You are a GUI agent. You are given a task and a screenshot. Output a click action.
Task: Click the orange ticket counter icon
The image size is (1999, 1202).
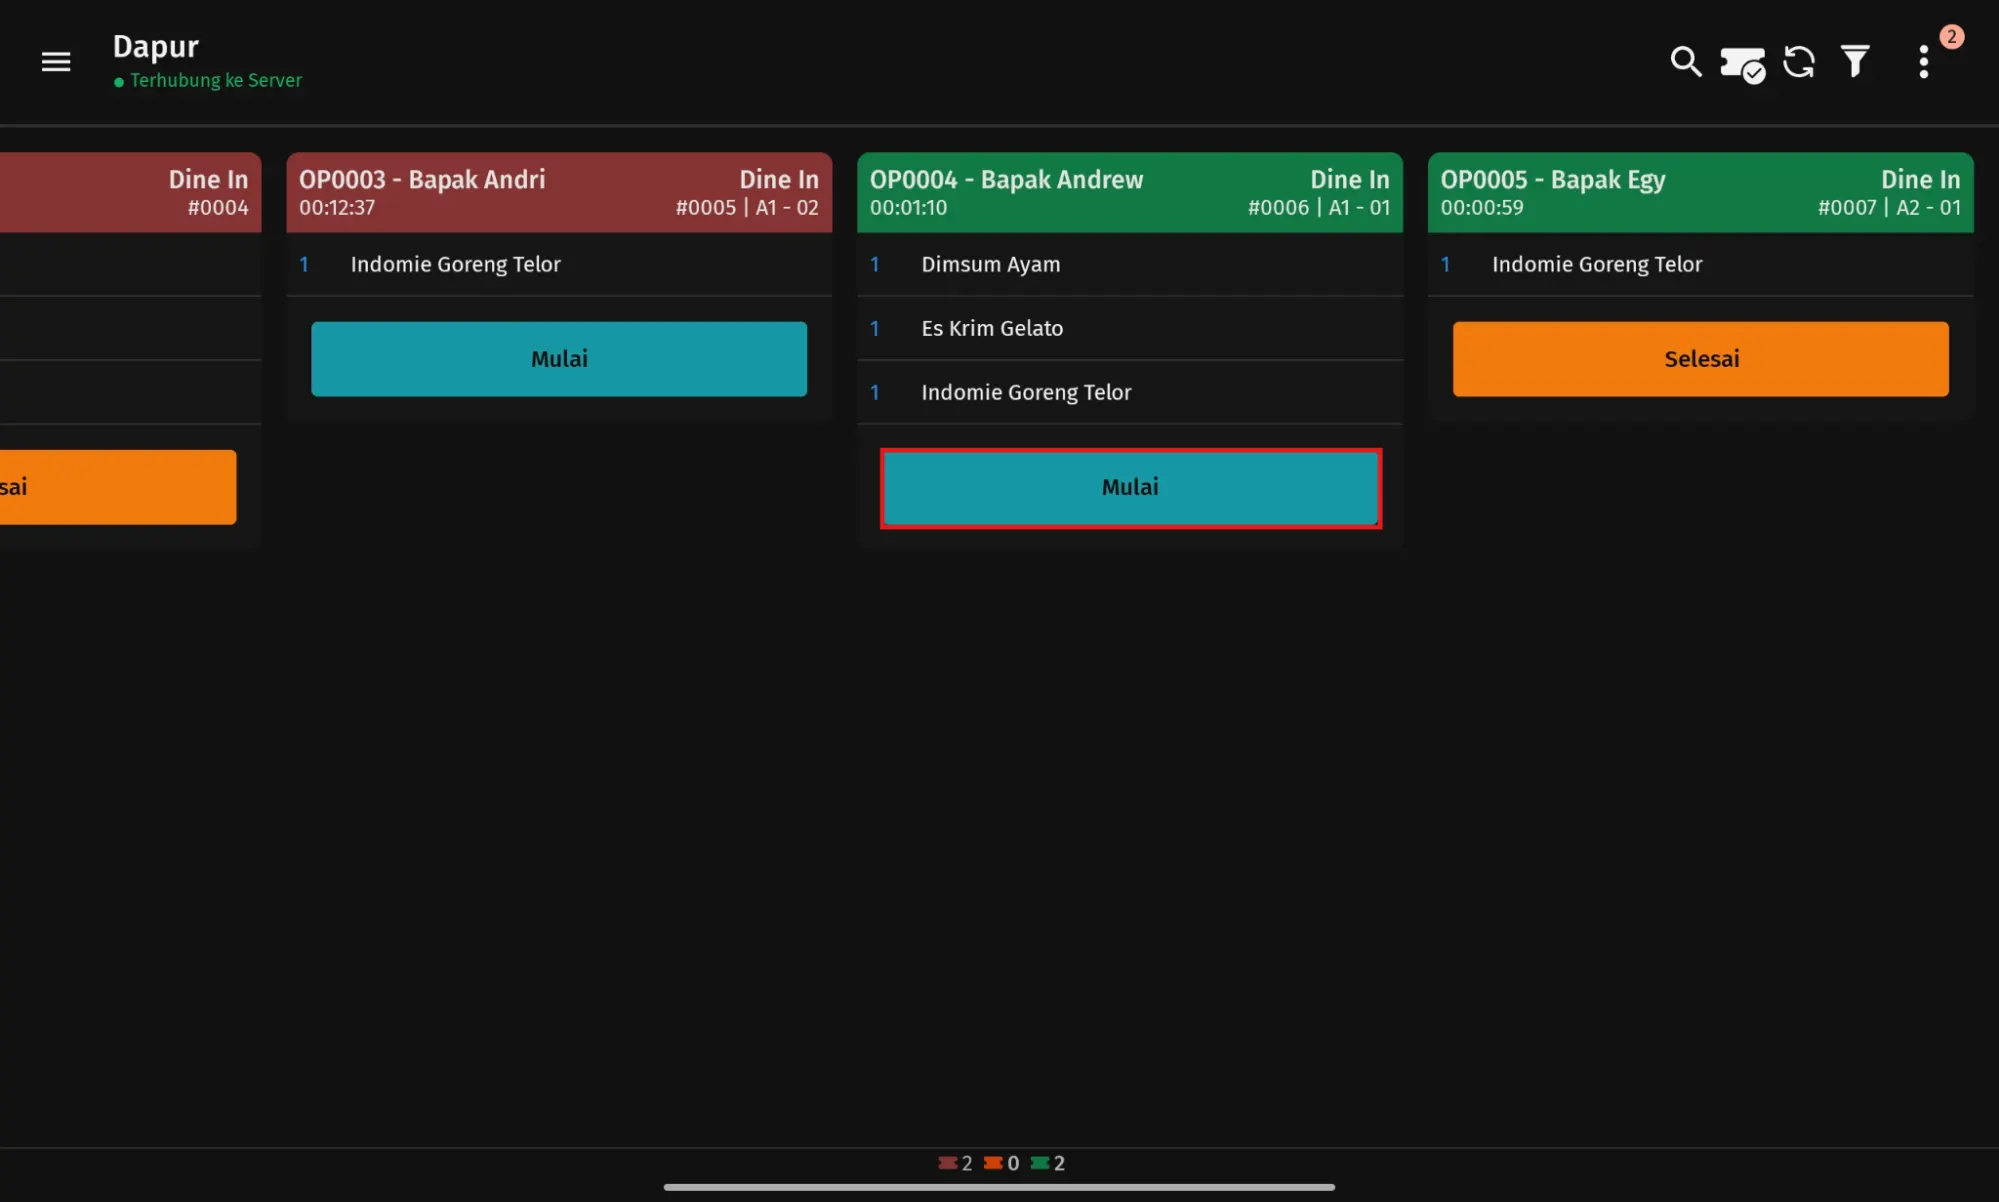(x=993, y=1163)
